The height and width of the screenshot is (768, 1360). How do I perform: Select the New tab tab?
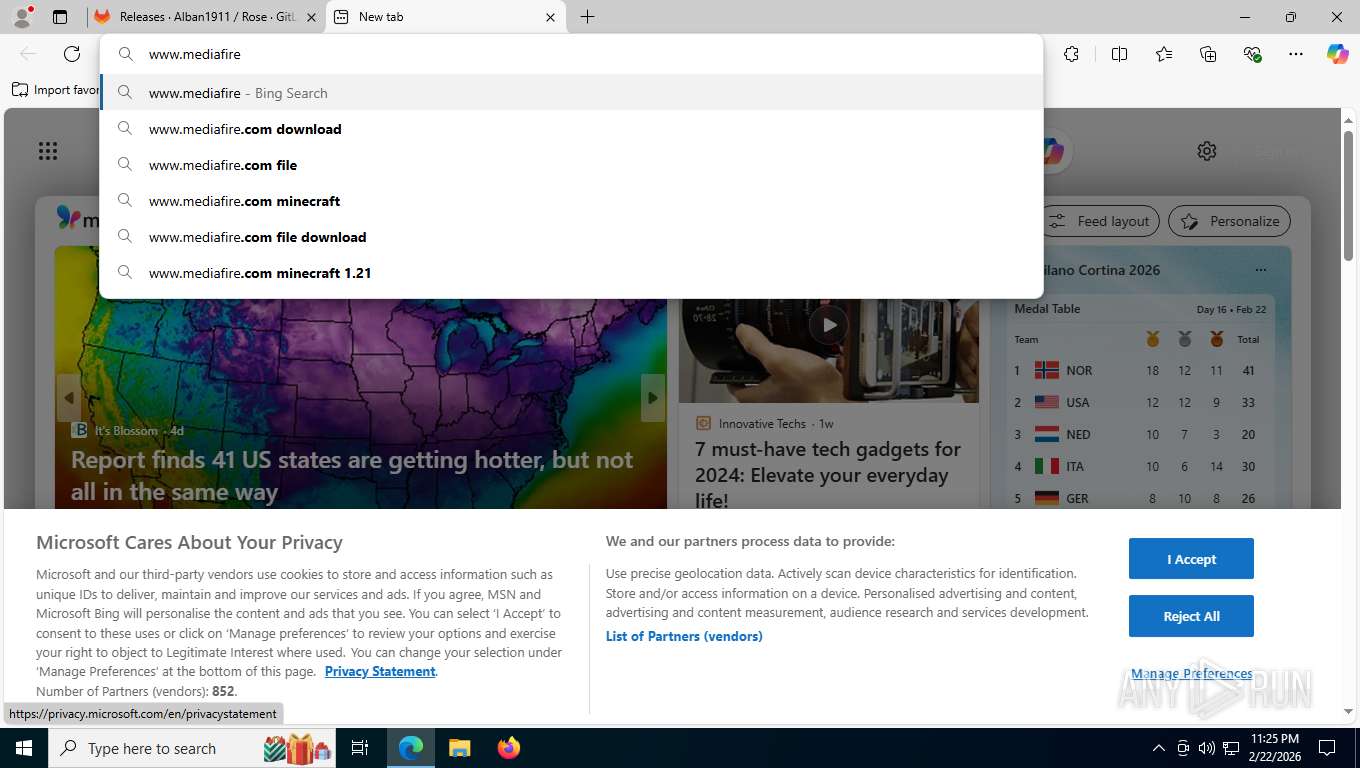tap(445, 17)
